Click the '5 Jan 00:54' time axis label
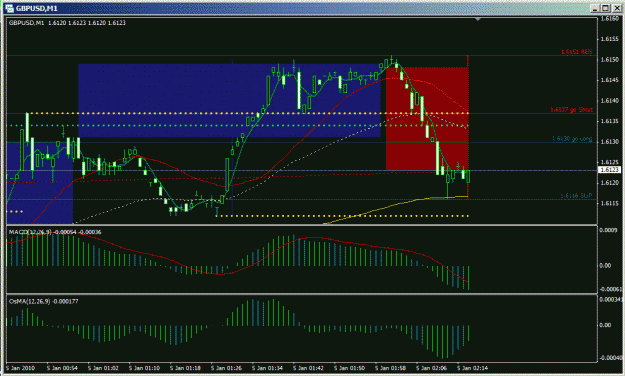 pyautogui.click(x=63, y=368)
